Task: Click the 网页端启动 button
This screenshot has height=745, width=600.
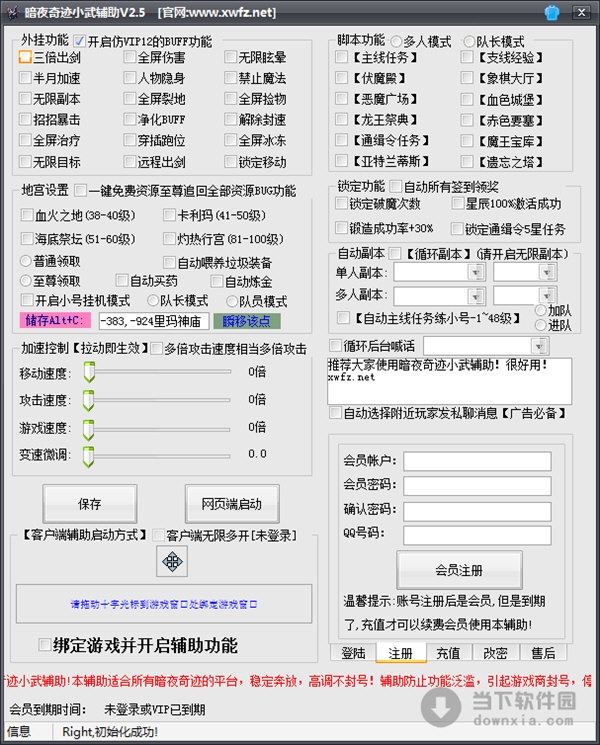Action: [232, 504]
